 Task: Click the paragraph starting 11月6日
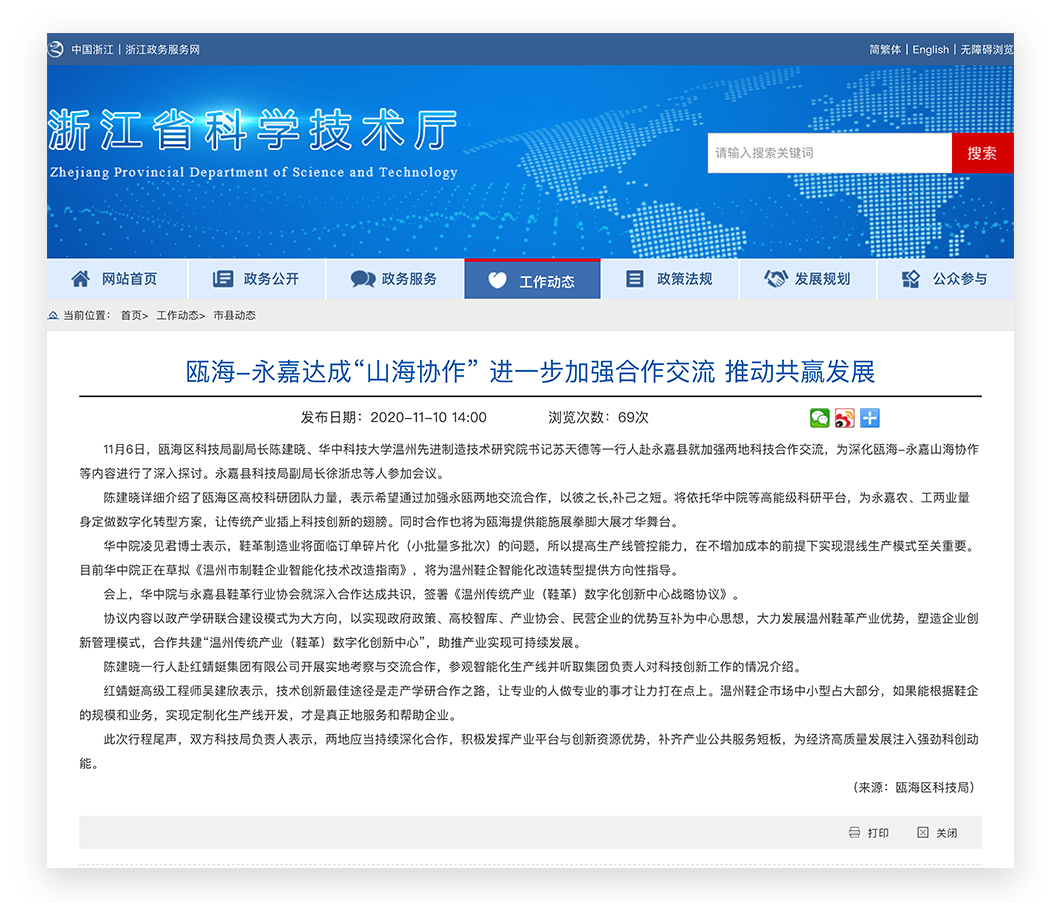(529, 461)
